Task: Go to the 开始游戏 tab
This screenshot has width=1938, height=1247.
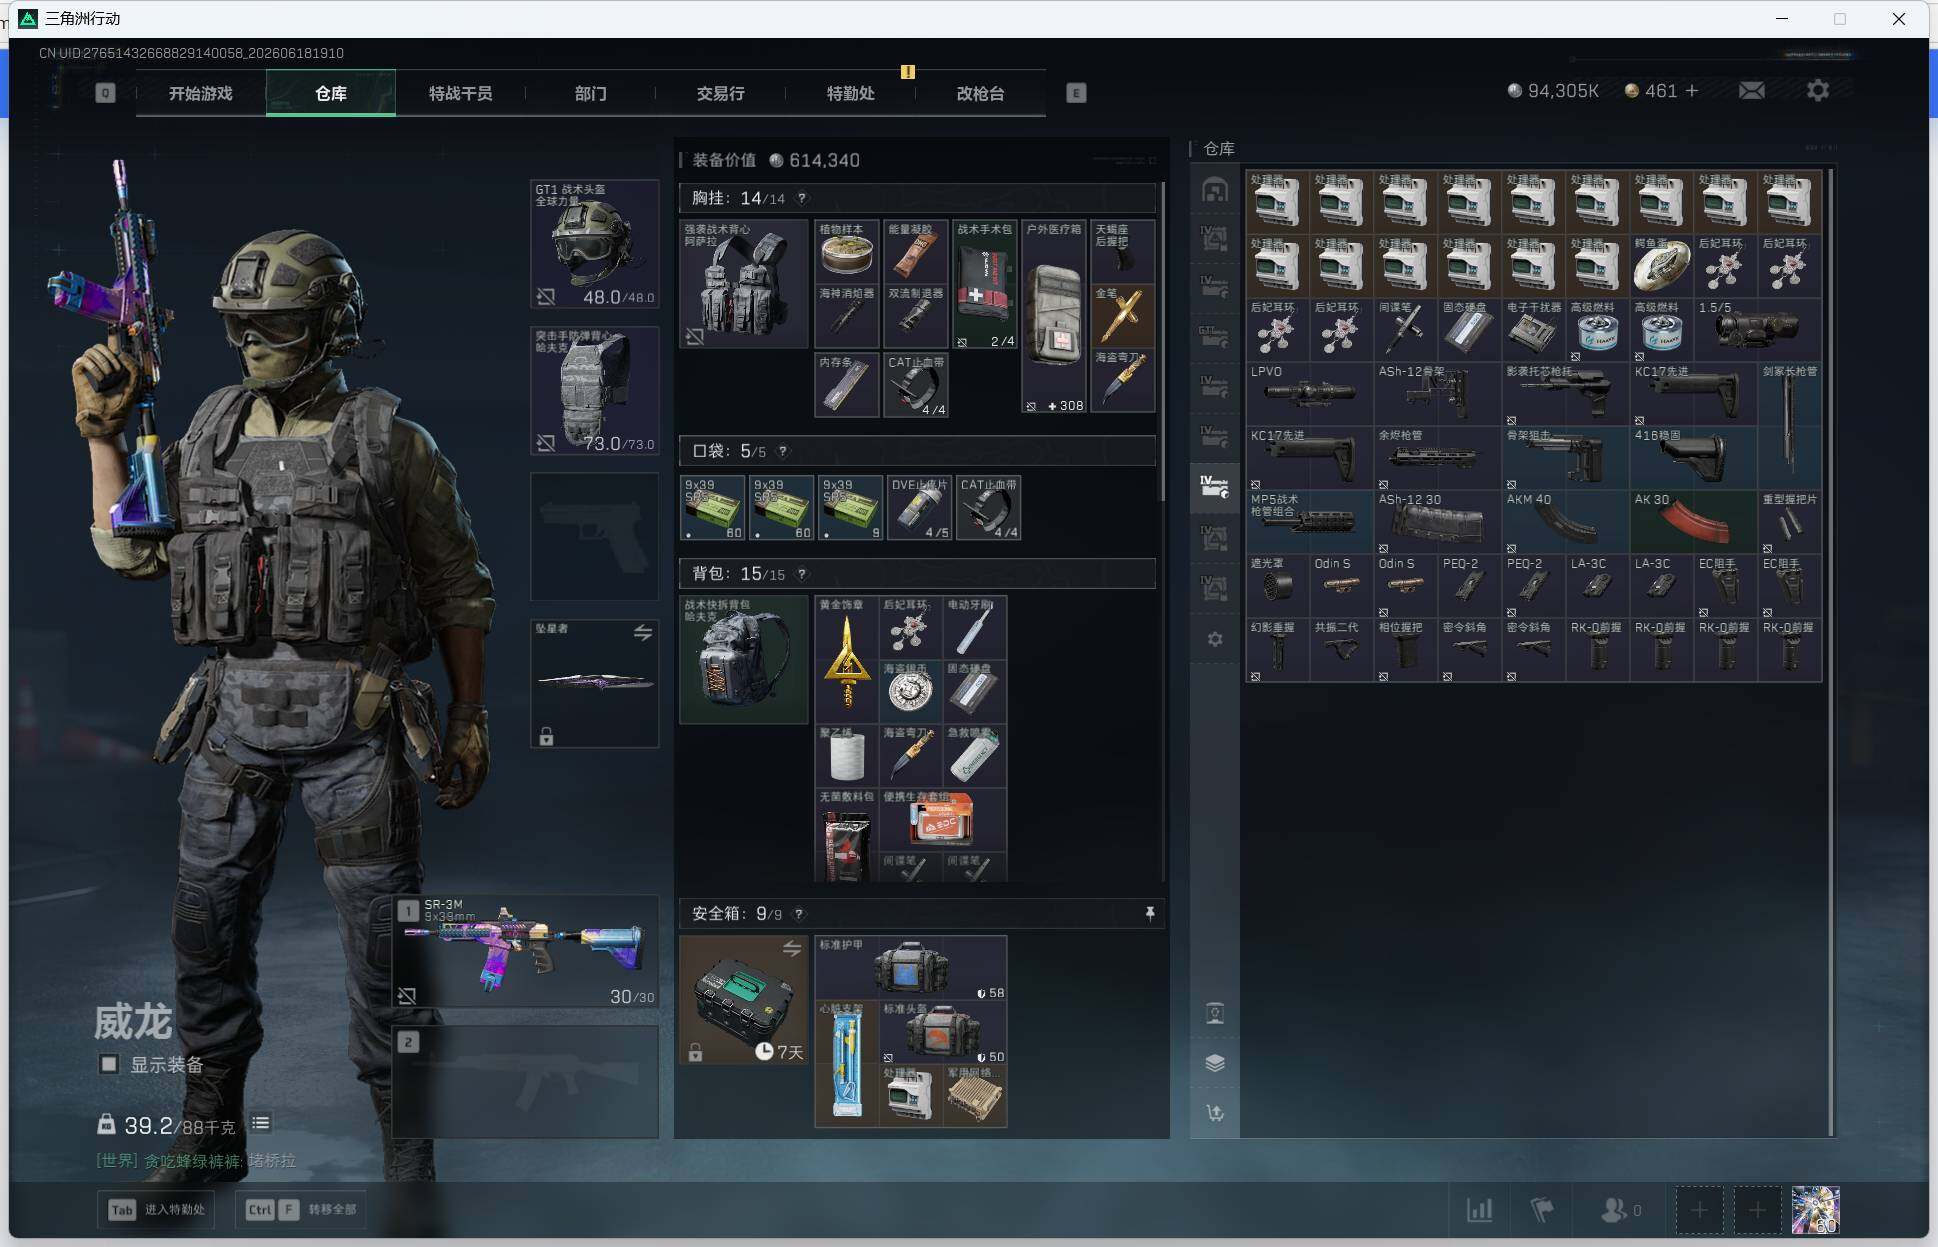Action: coord(201,93)
